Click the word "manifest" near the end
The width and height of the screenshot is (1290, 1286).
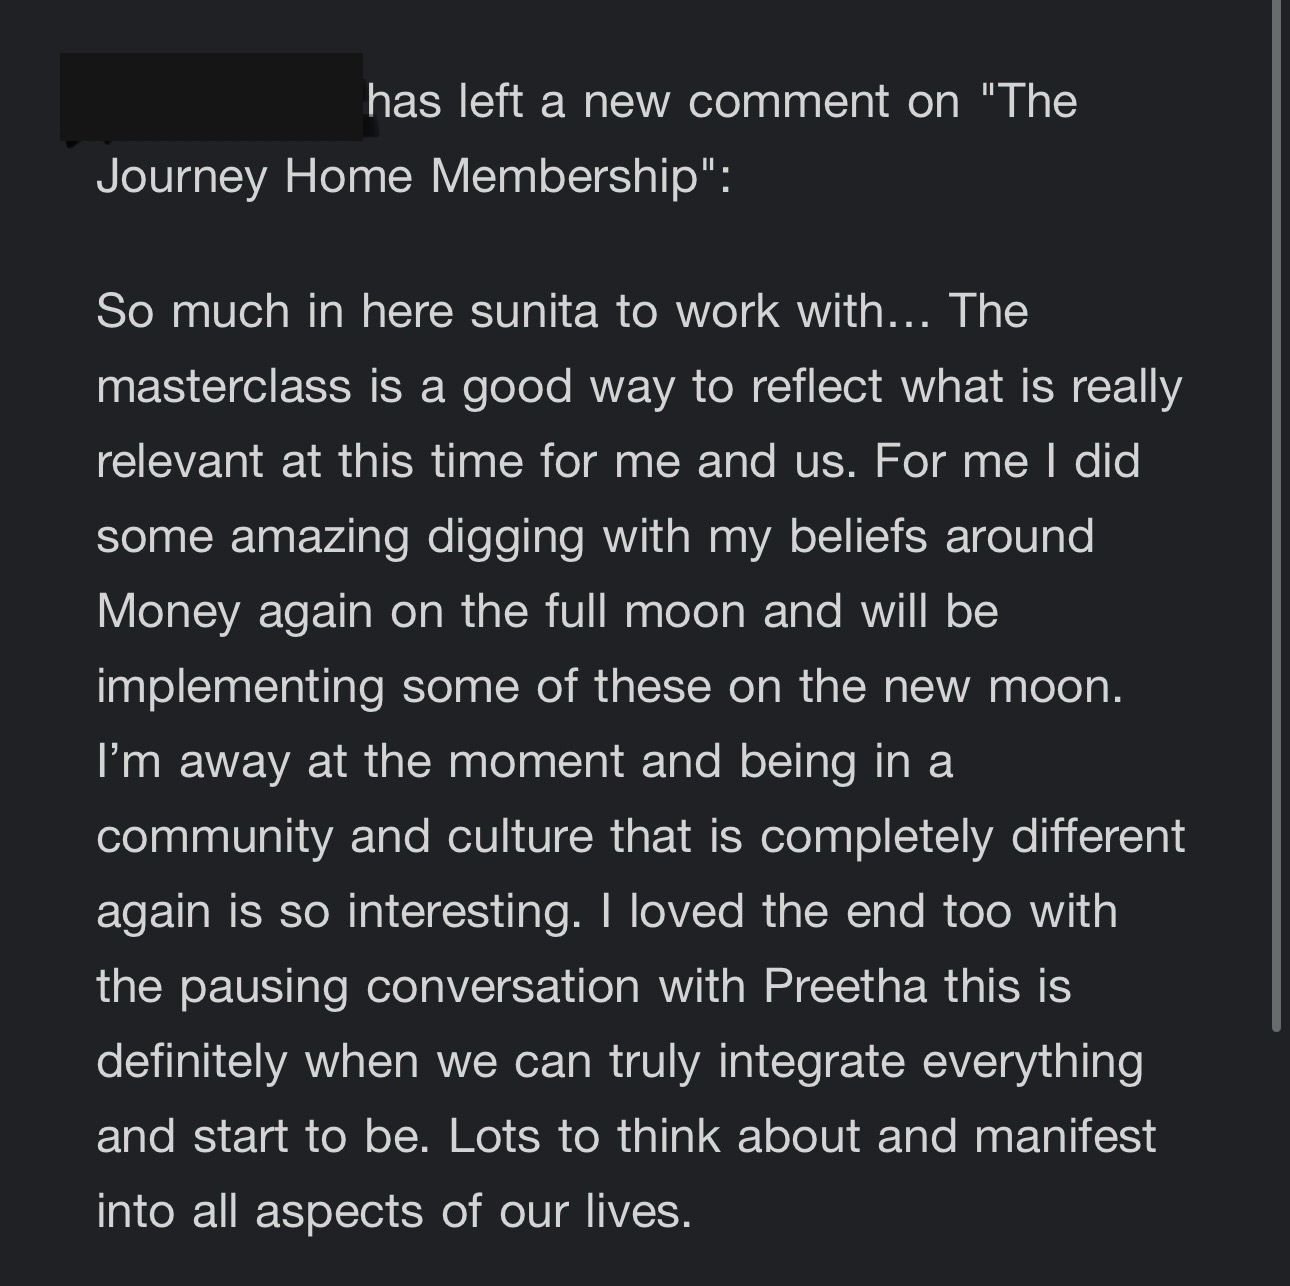coord(1065,1136)
